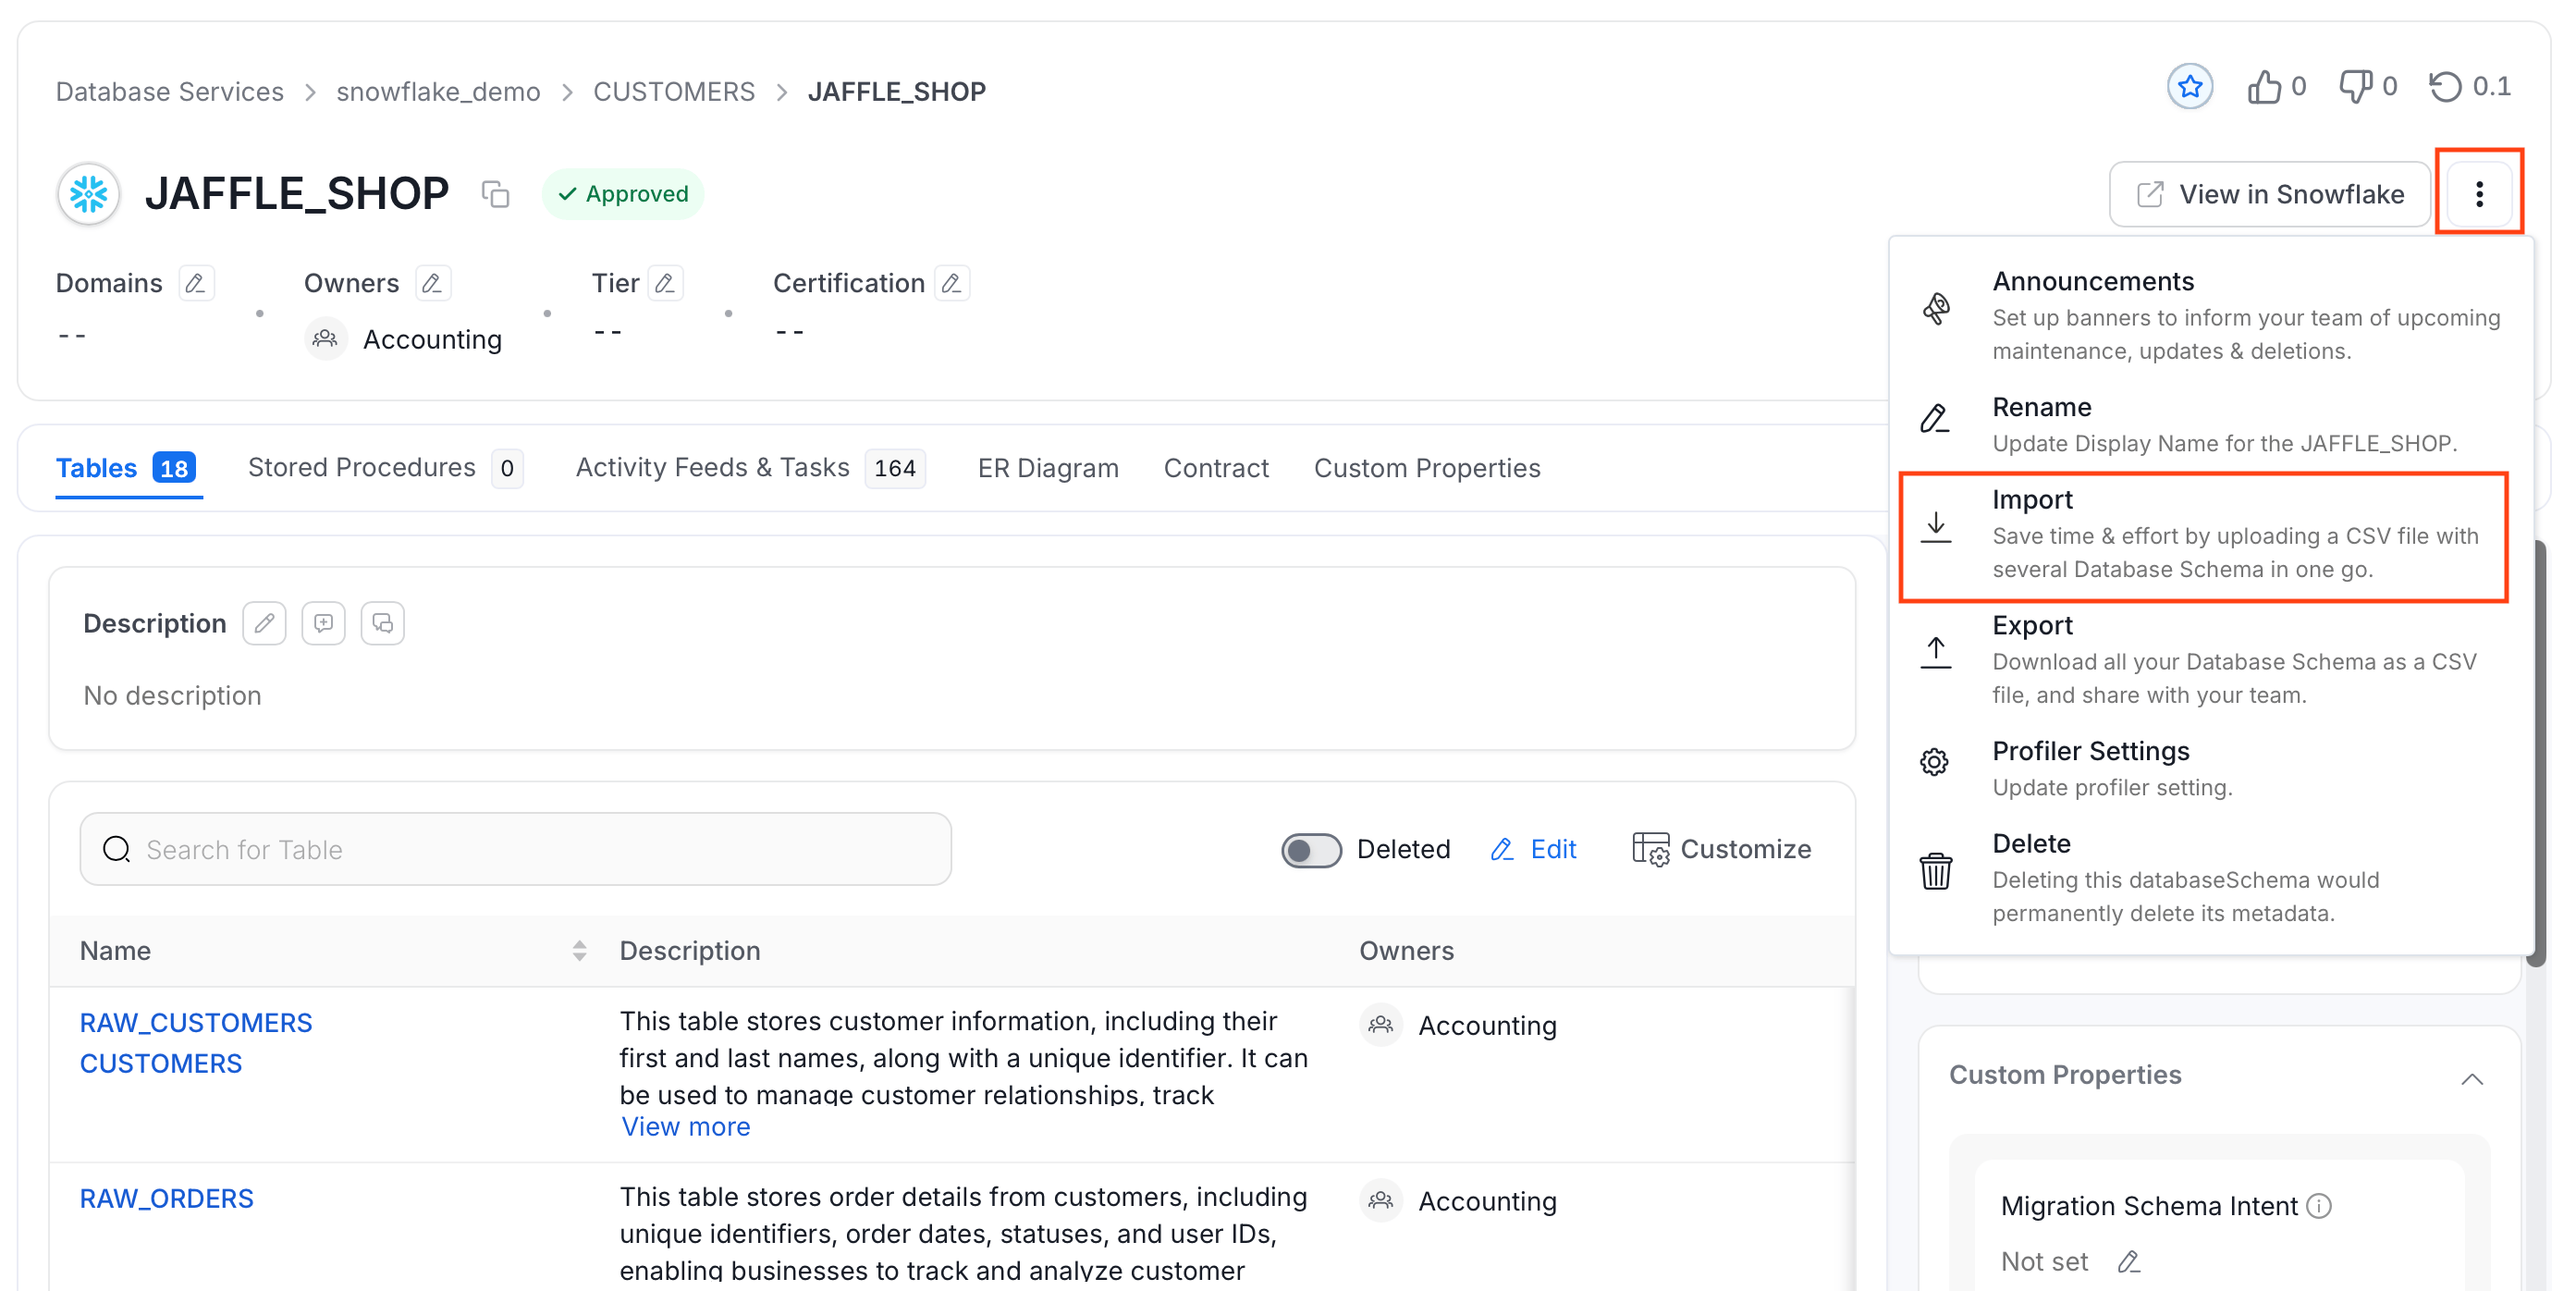
Task: Downvote with the thumbs down icon
Action: [2355, 87]
